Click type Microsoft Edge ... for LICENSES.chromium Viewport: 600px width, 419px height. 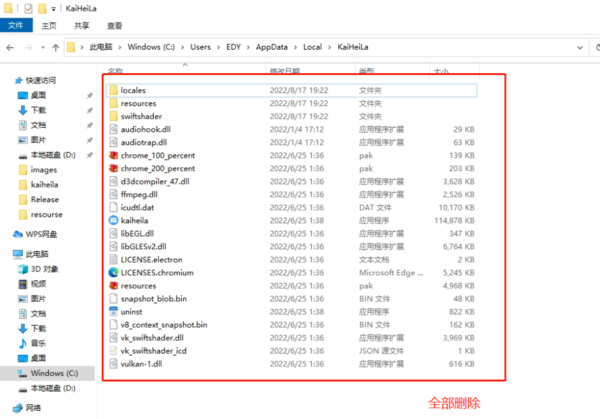click(391, 272)
